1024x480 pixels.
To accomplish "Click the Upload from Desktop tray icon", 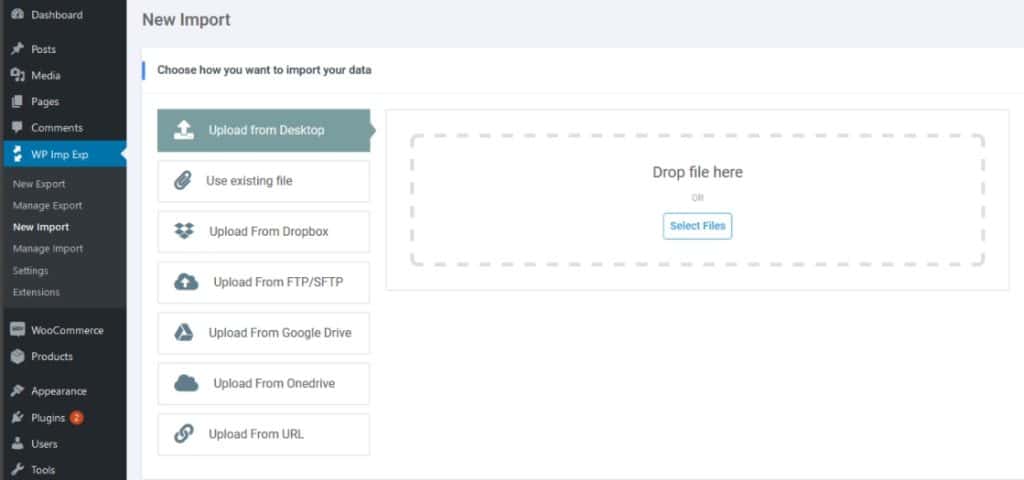I will point(184,130).
